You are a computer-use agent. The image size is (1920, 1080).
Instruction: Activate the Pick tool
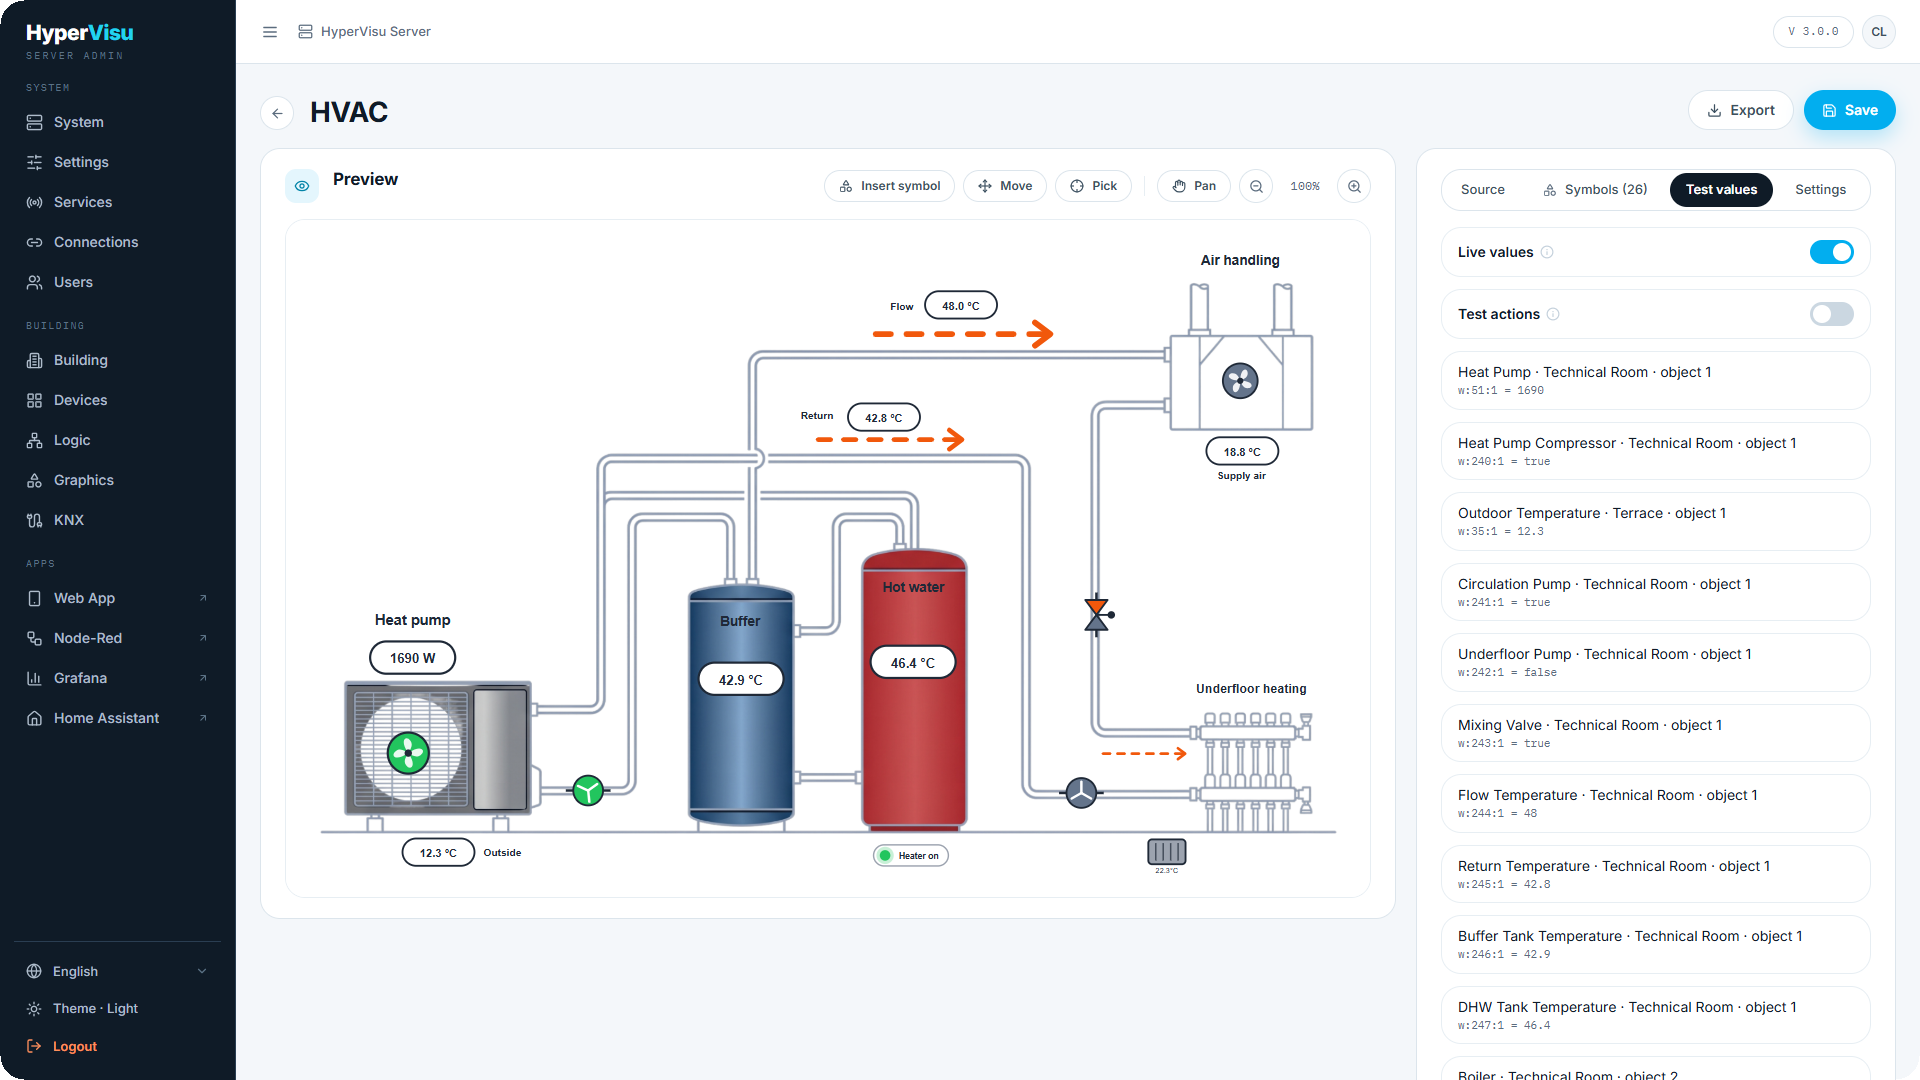[1093, 186]
